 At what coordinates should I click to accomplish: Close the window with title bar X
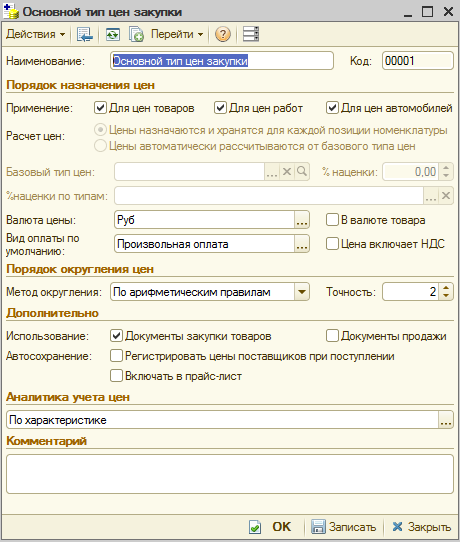(x=448, y=12)
